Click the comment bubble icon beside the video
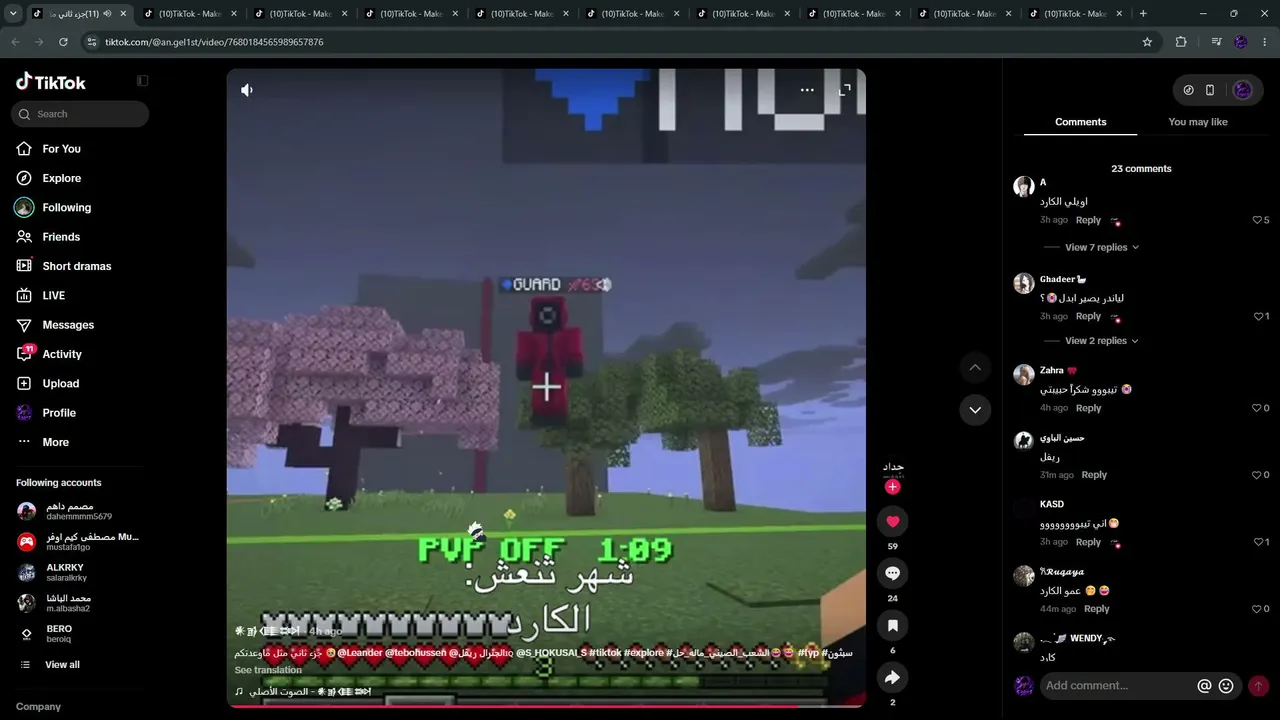 click(x=893, y=573)
